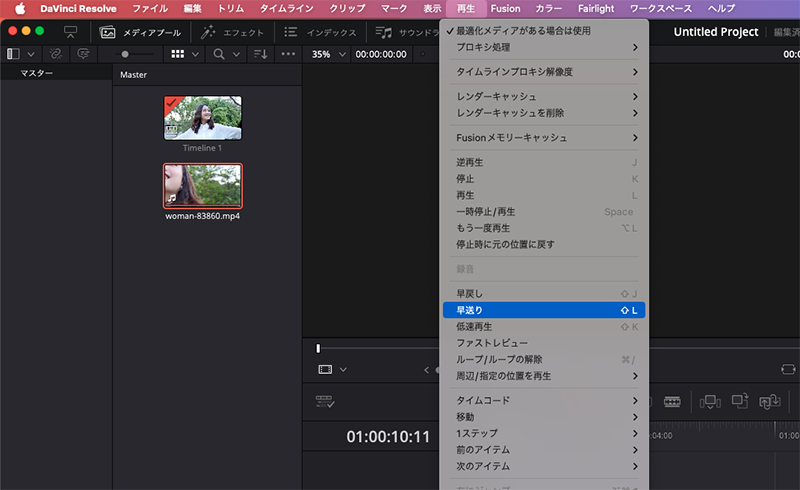Open the 35% viewer zoom dropdown

tap(329, 54)
